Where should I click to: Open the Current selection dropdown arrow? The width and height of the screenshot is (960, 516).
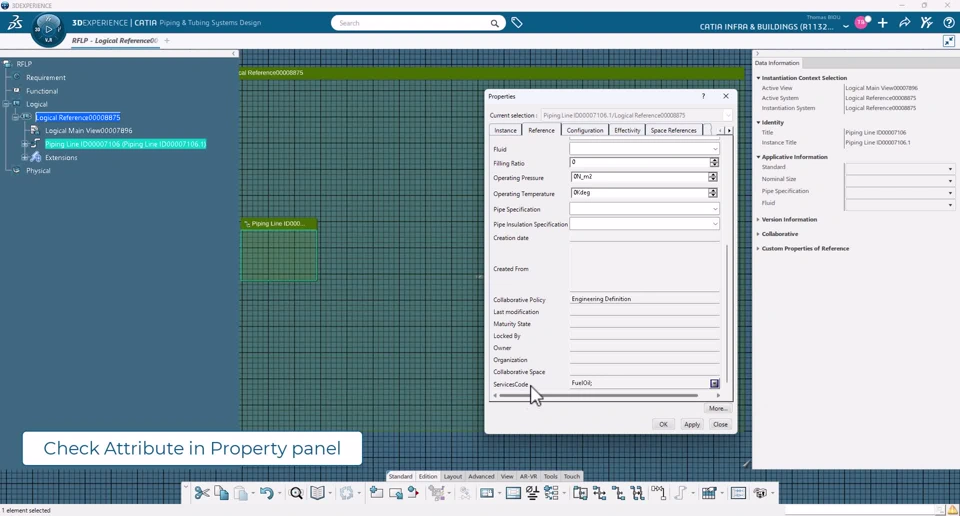pyautogui.click(x=727, y=115)
